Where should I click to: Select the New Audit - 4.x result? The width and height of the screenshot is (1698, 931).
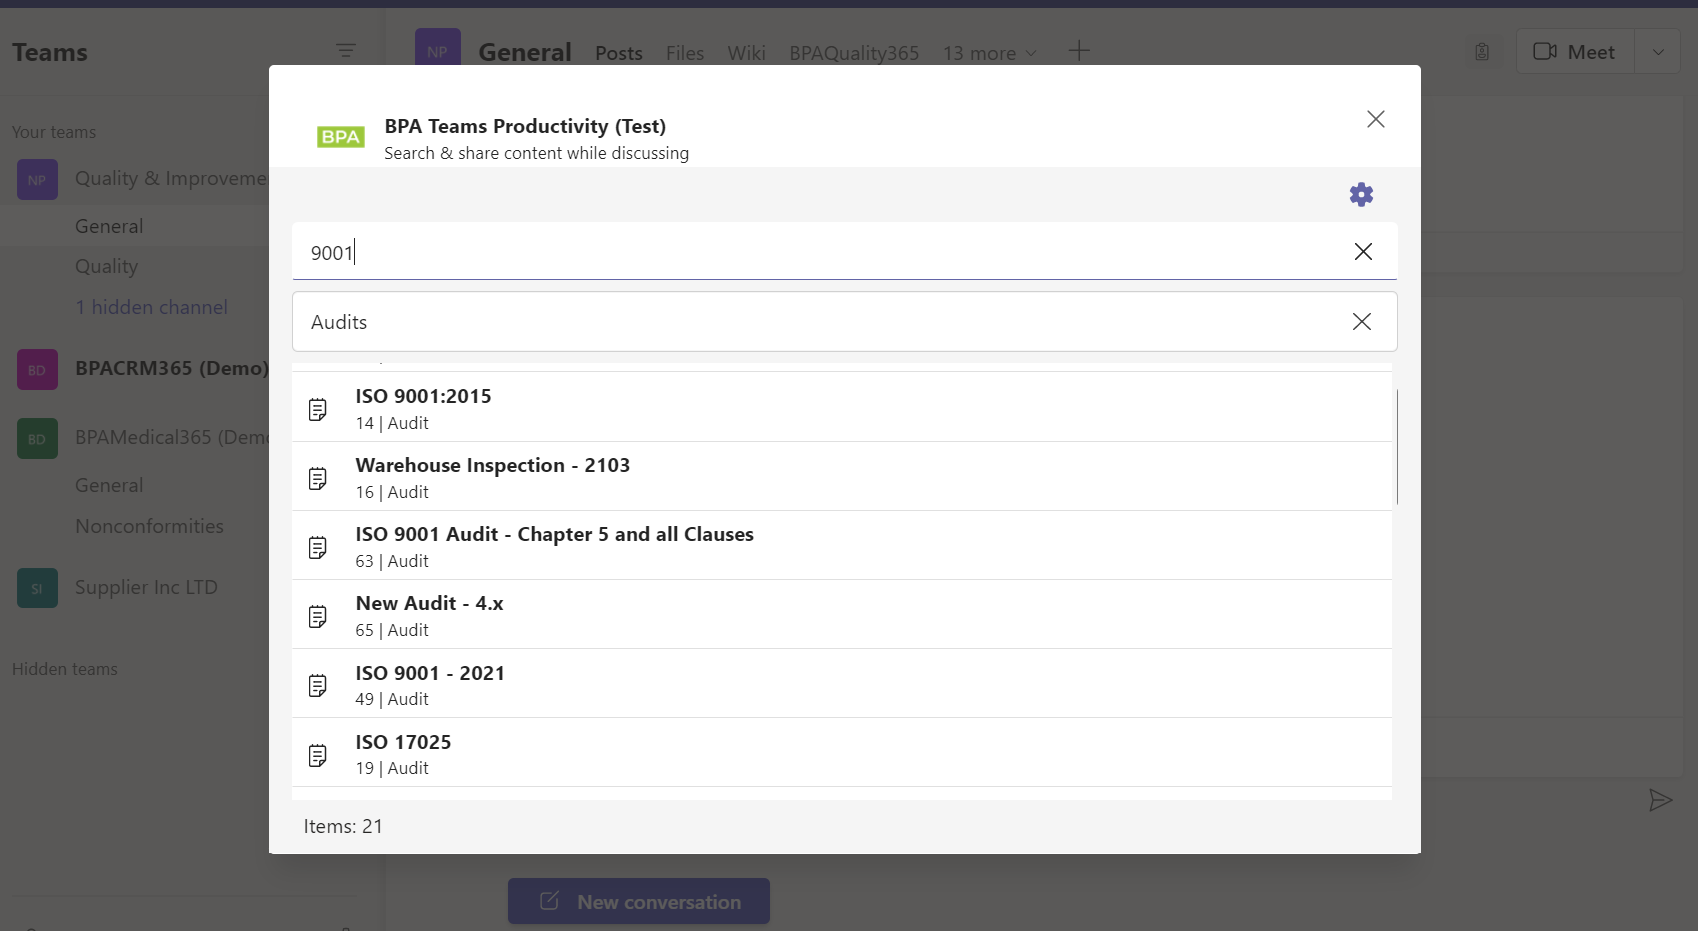842,615
